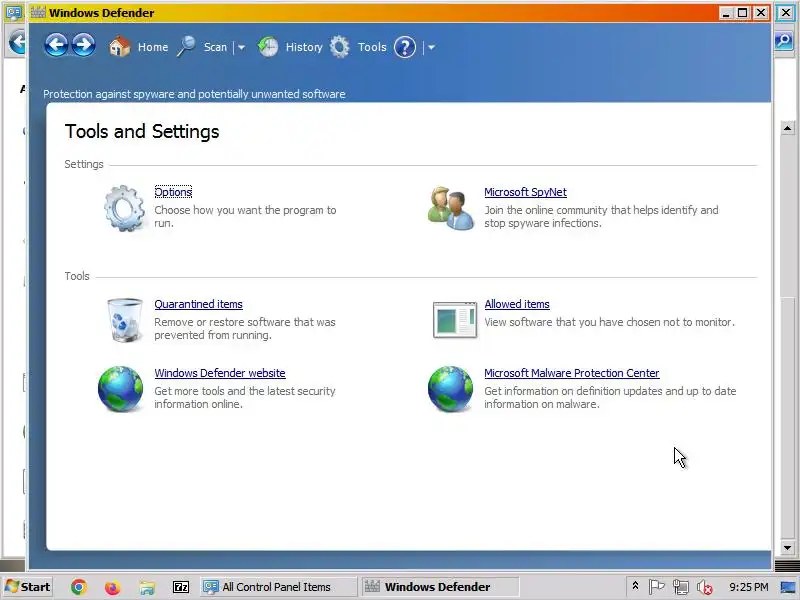
Task: Open file explorer from the taskbar
Action: [x=146, y=587]
